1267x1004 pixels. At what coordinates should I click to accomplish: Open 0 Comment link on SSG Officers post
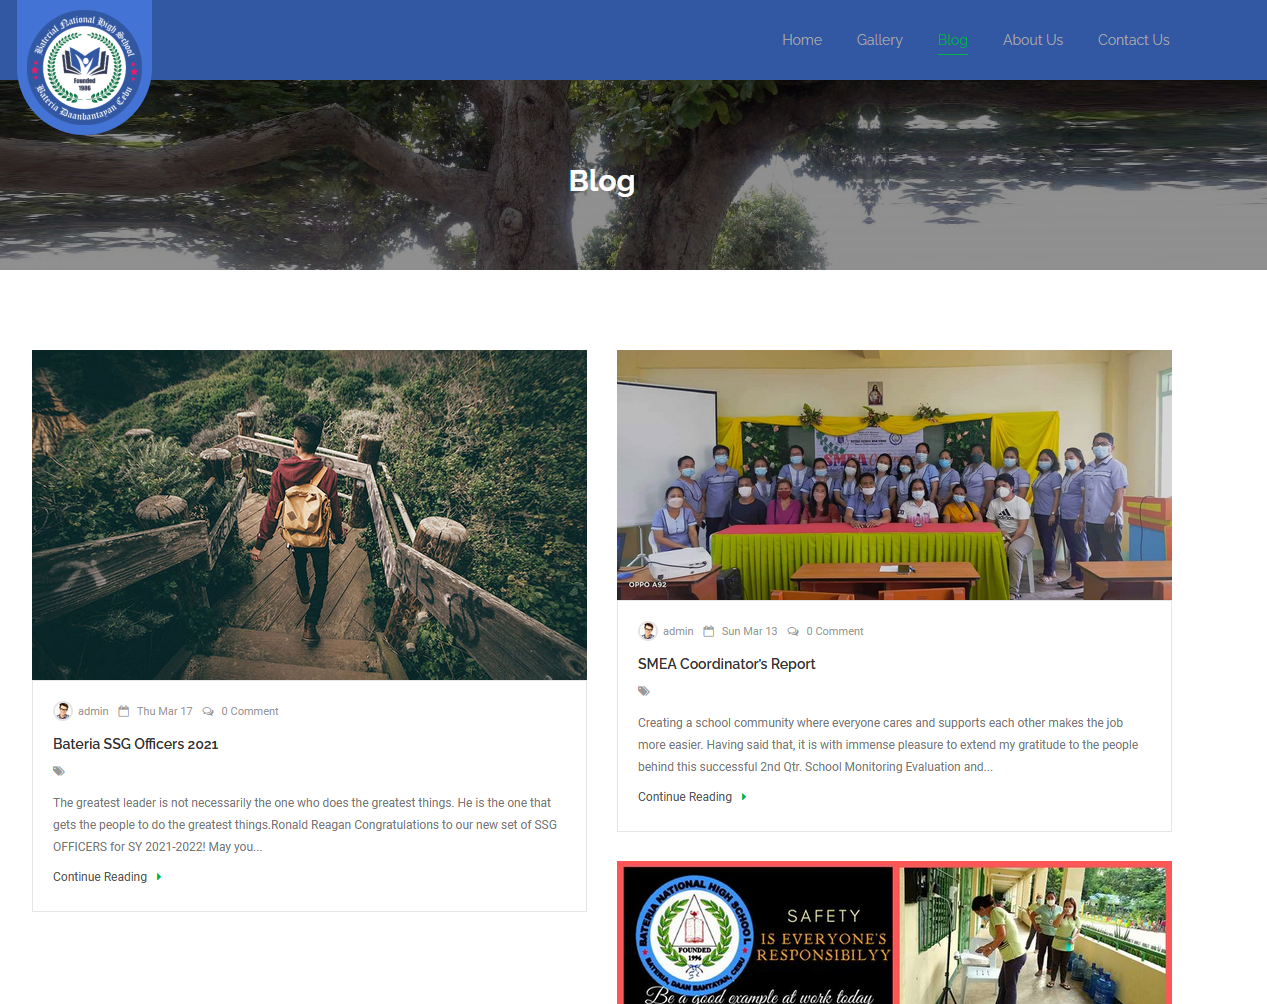coord(250,711)
